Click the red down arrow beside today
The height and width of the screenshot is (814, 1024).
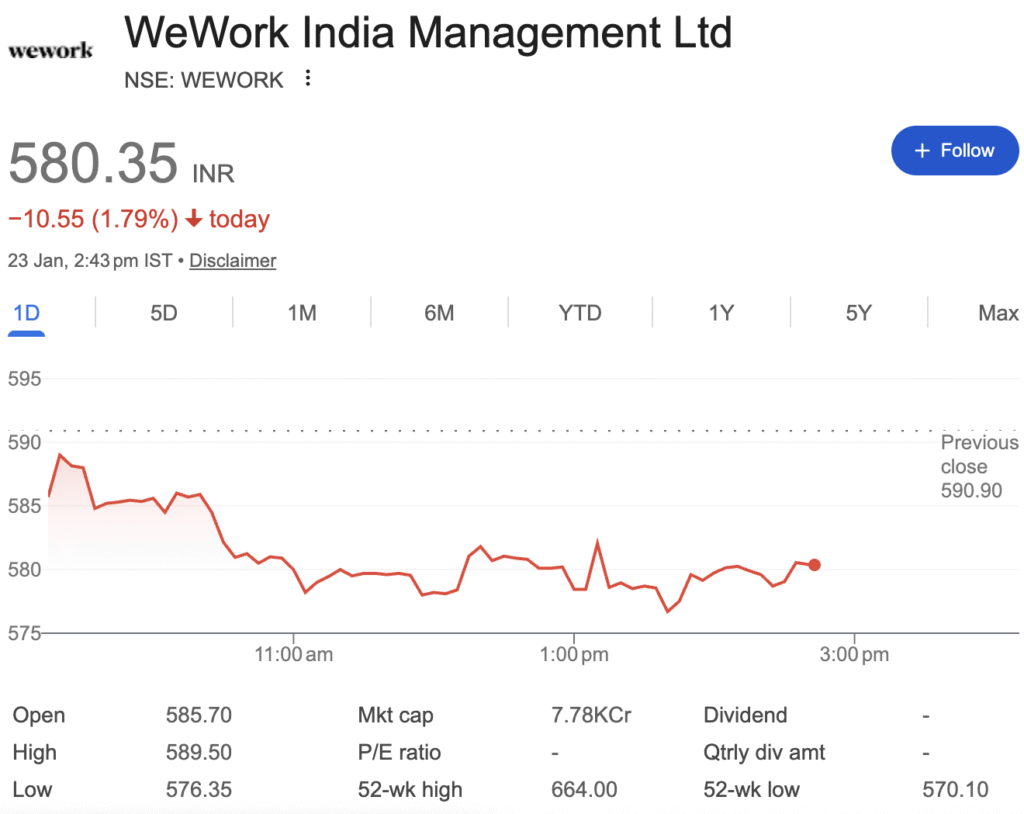(194, 218)
